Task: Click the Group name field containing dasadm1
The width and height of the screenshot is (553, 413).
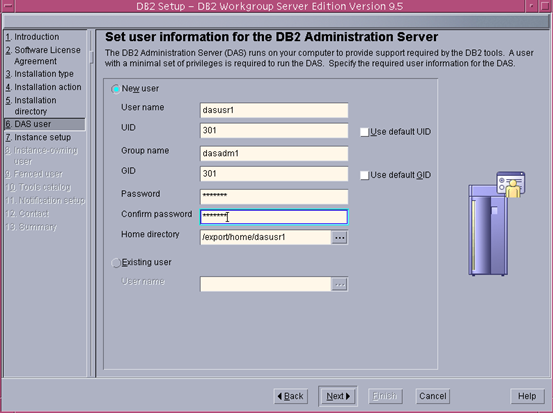Action: (x=274, y=153)
